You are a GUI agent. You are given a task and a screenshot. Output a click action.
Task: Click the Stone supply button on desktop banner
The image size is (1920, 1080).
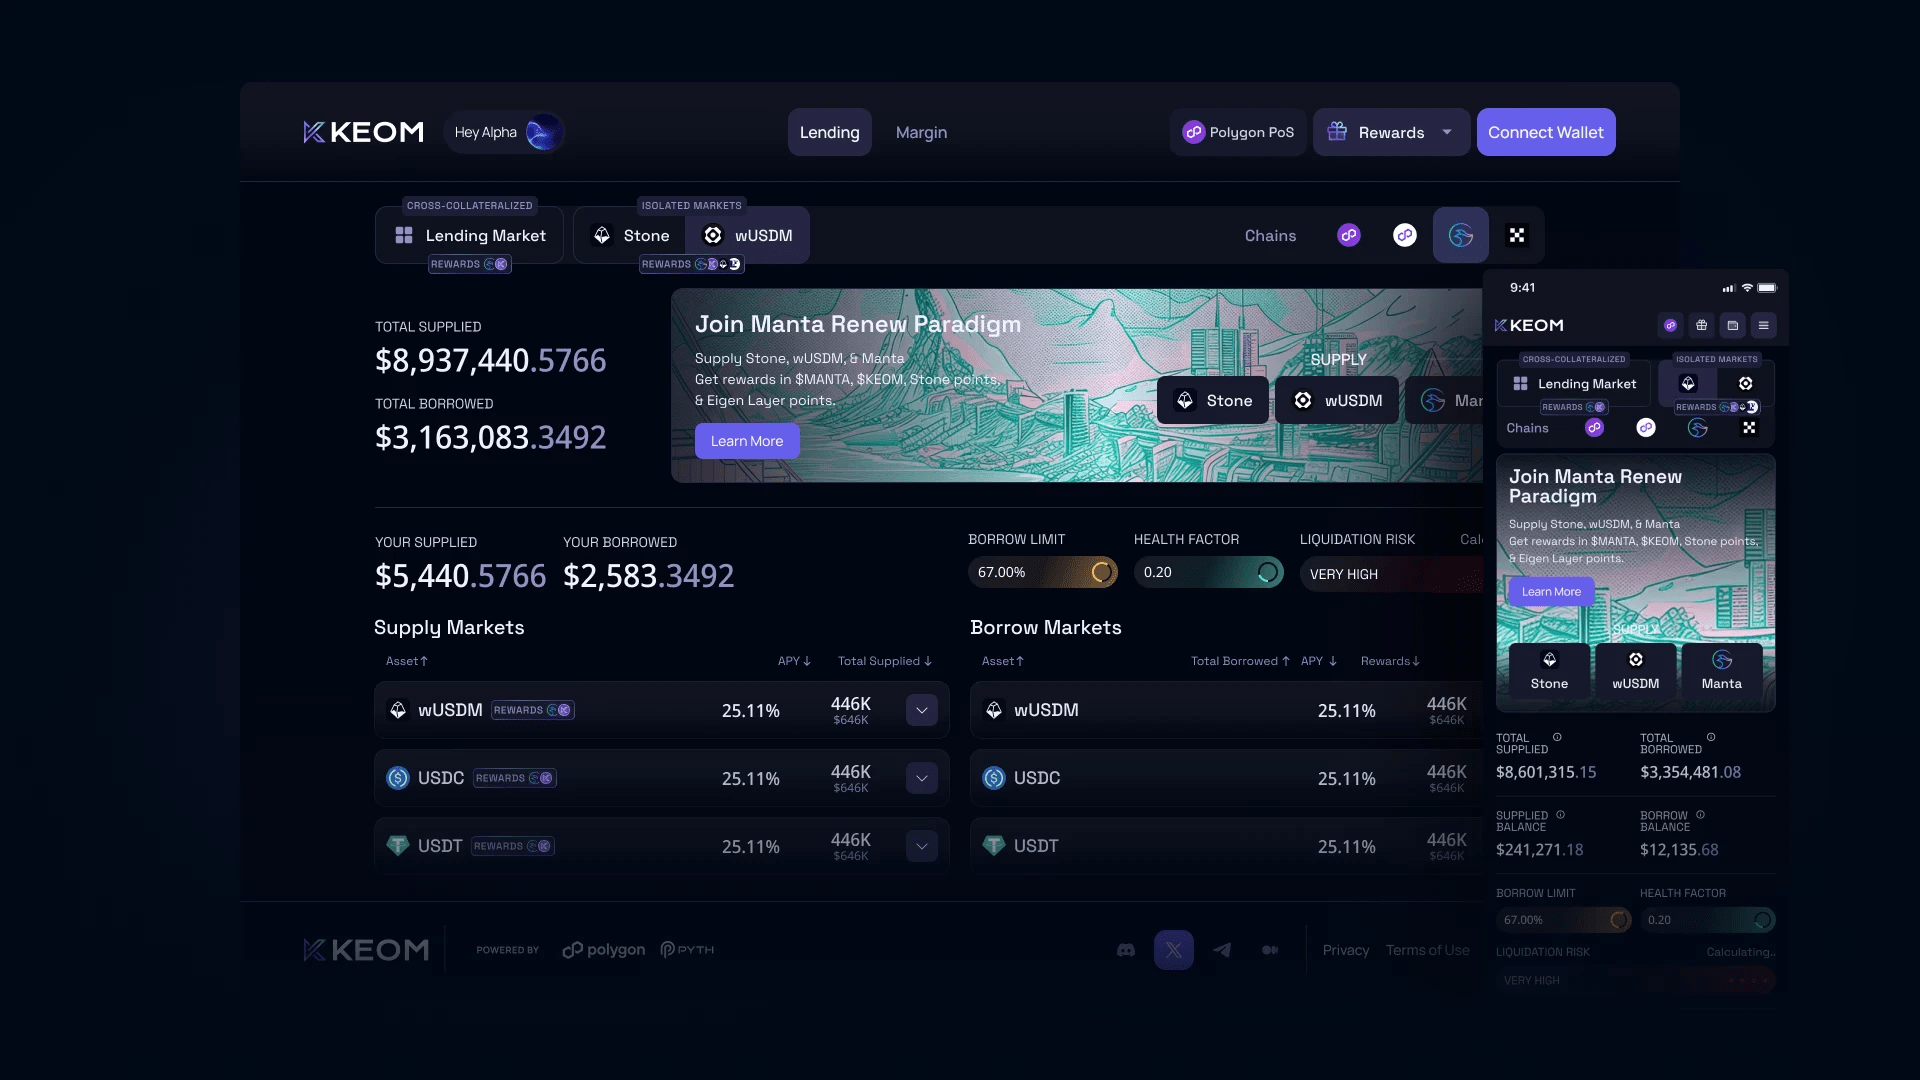(1213, 400)
